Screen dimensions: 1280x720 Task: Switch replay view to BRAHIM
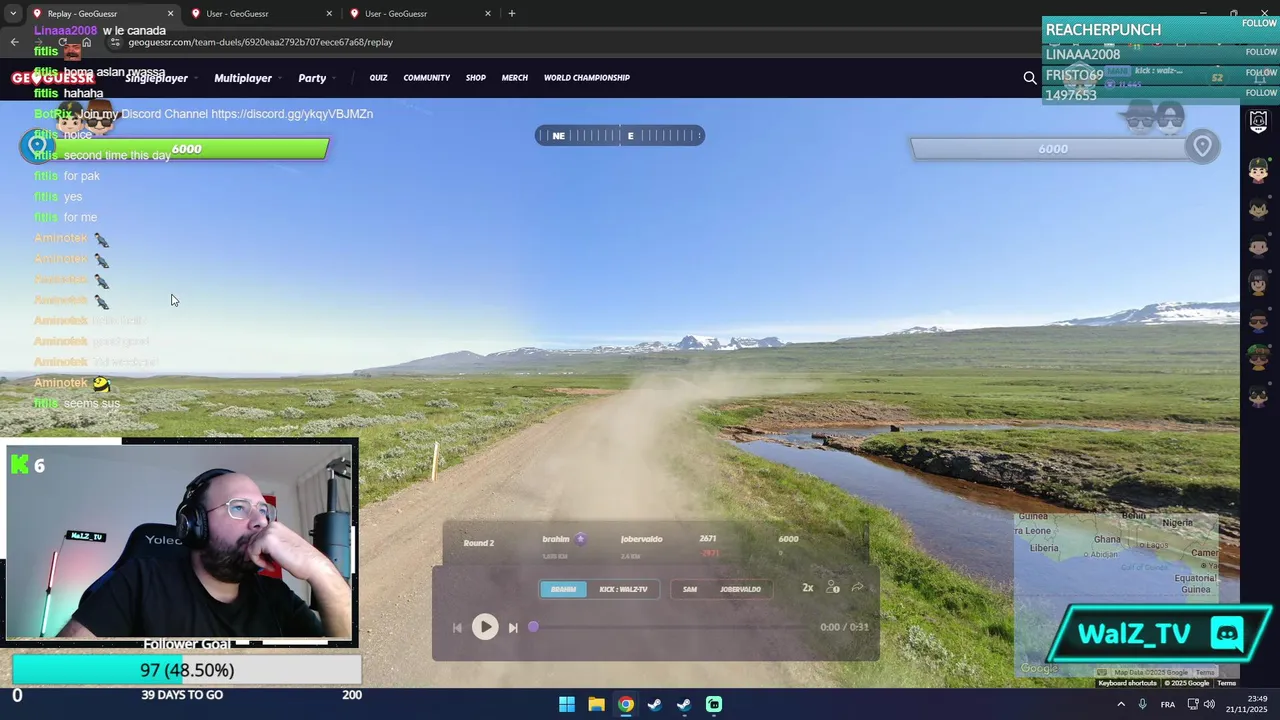pos(563,589)
